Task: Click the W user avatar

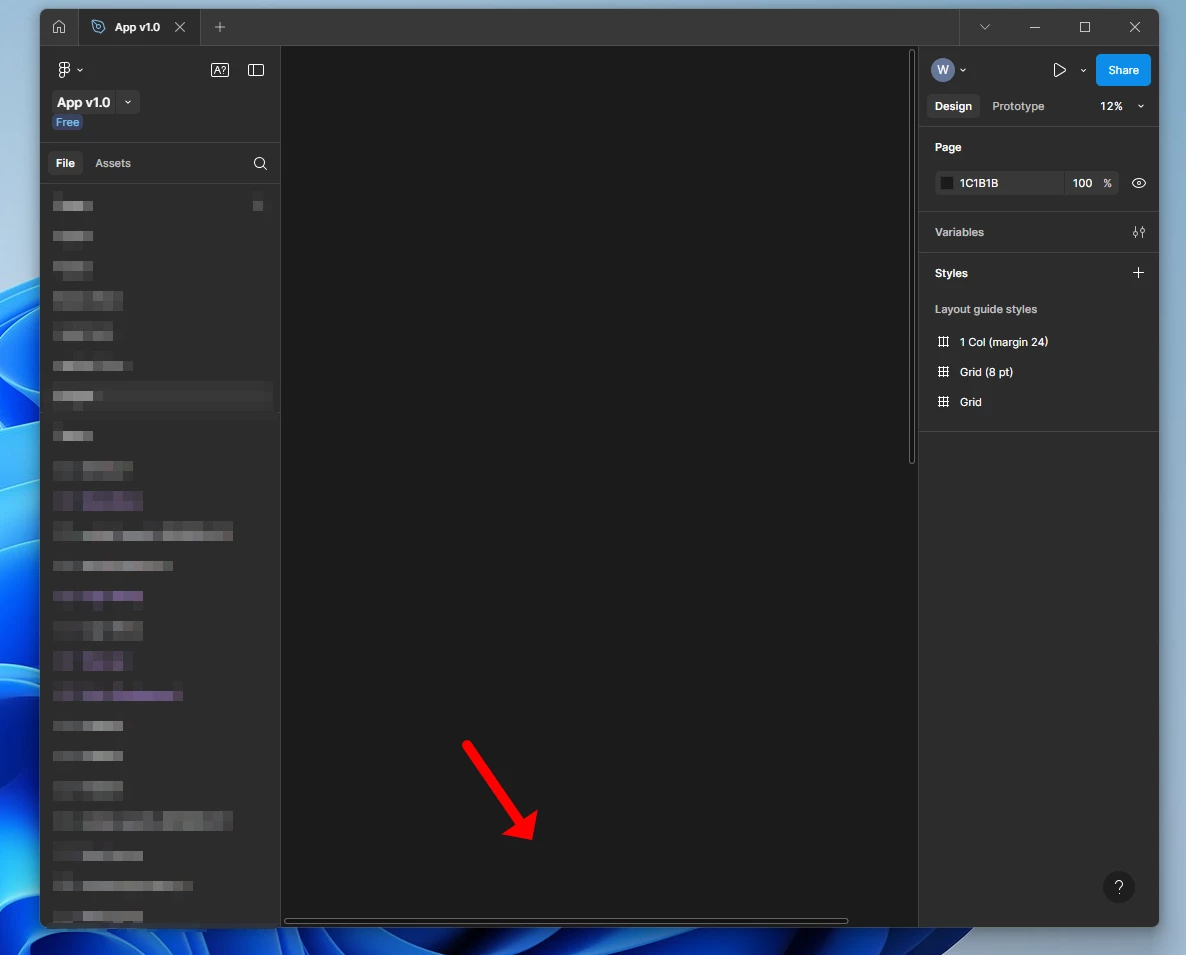Action: pos(942,70)
